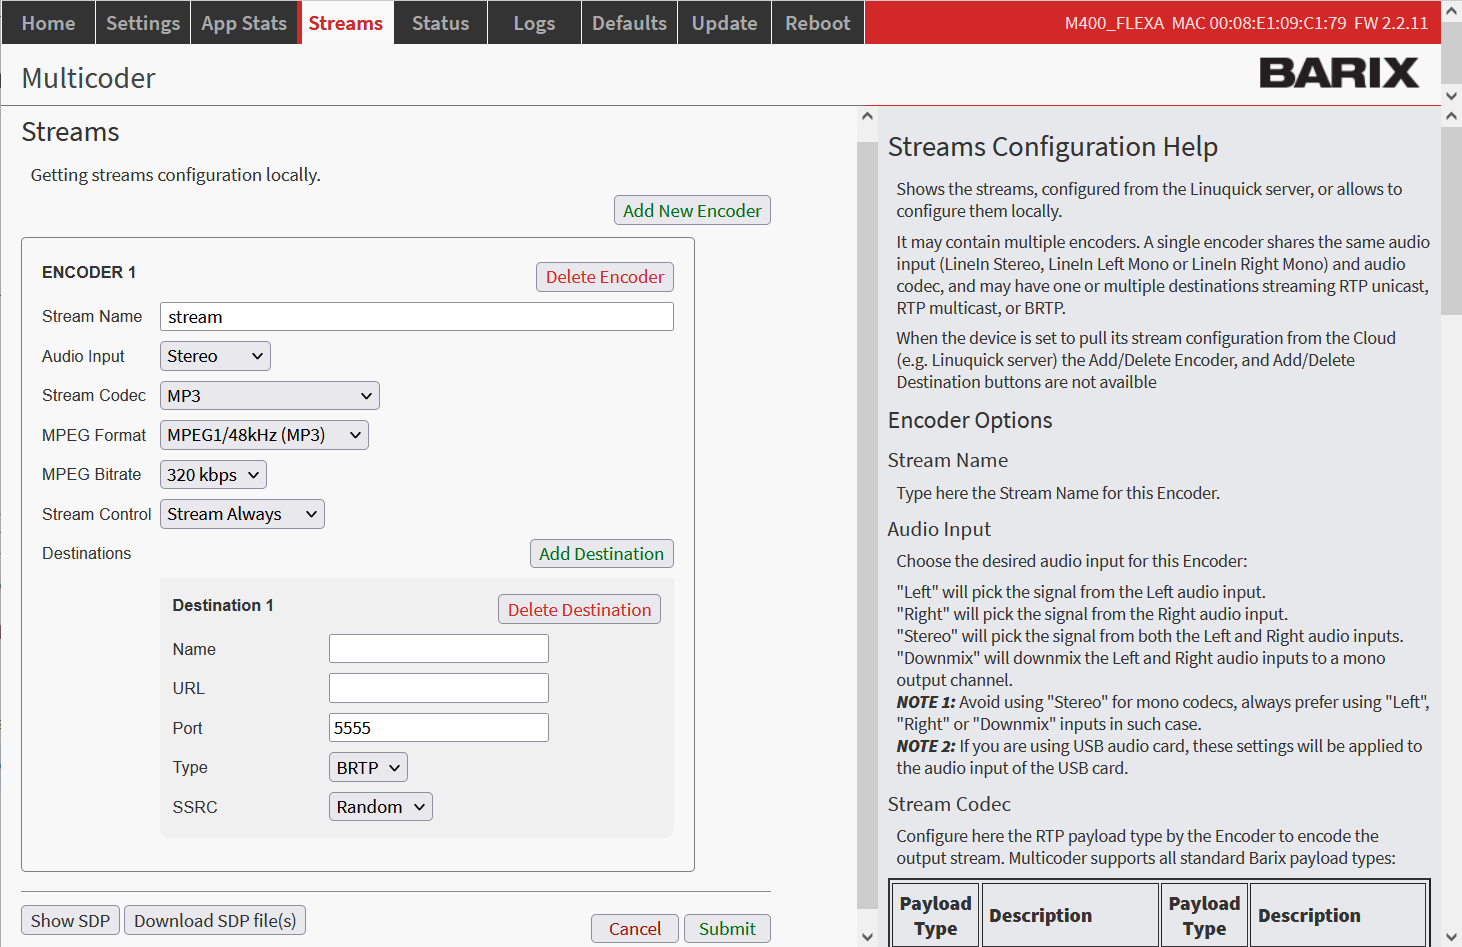
Task: Switch to the Settings tab
Action: tap(143, 23)
